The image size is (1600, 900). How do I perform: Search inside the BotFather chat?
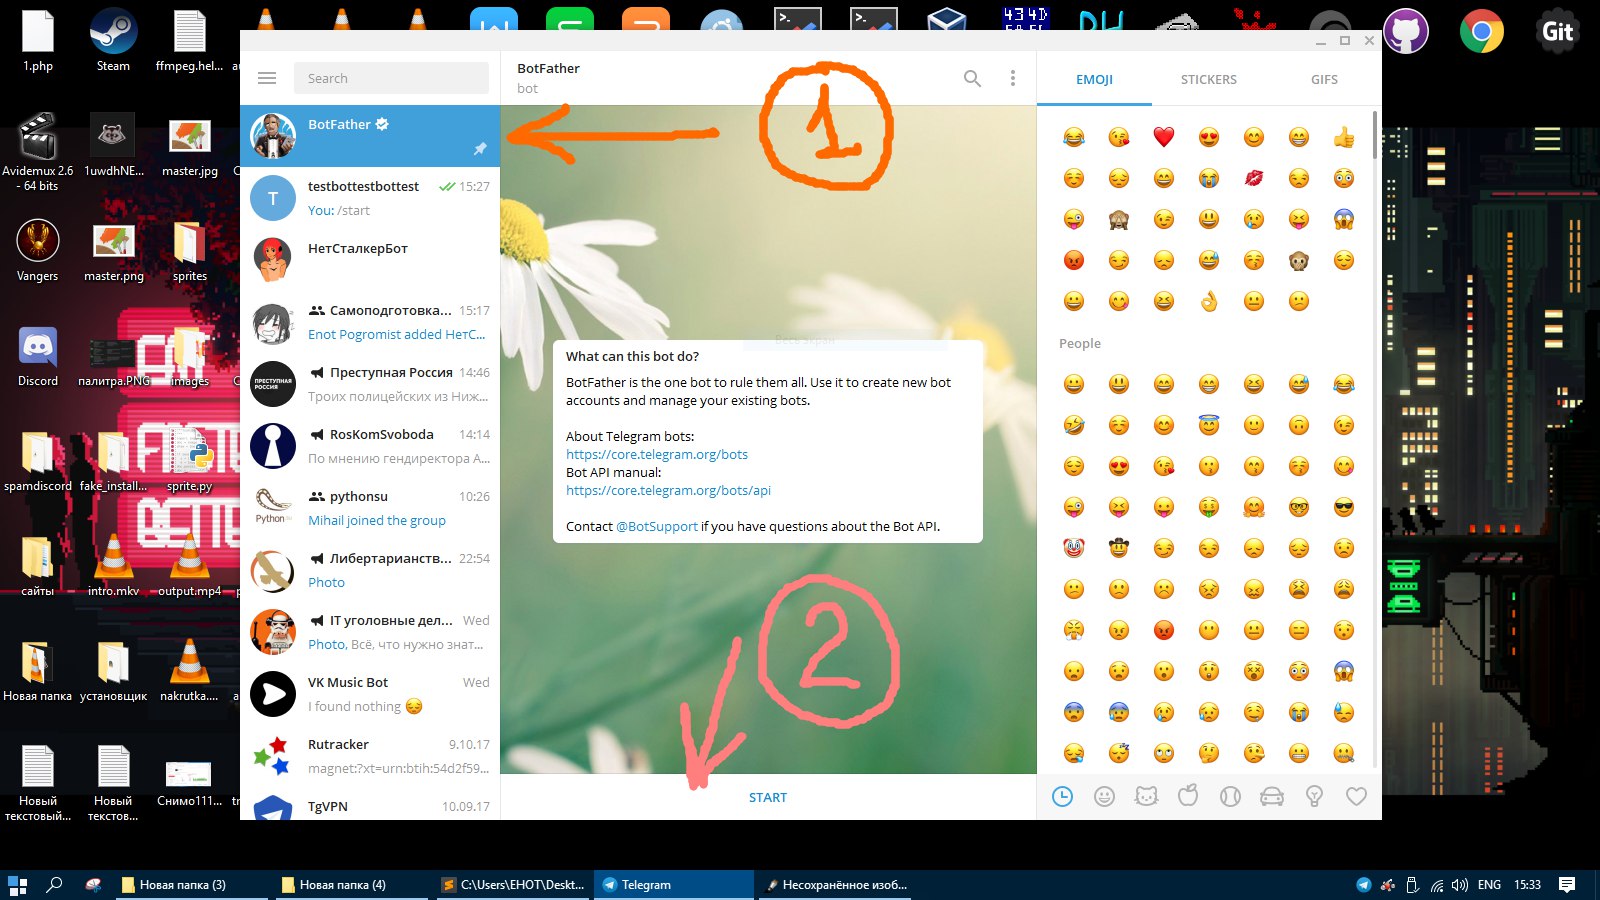tap(972, 78)
